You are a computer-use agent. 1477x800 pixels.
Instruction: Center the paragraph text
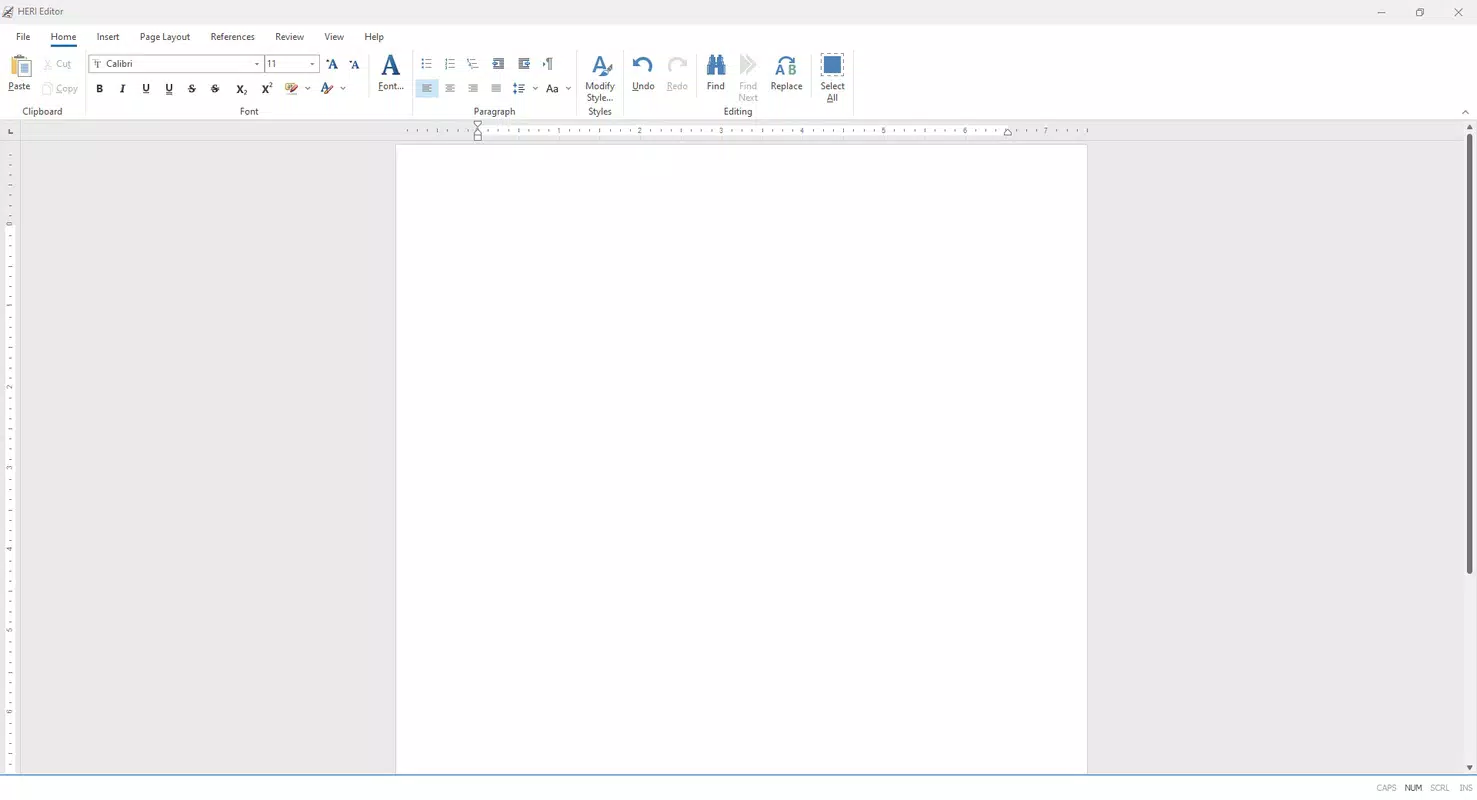point(450,89)
